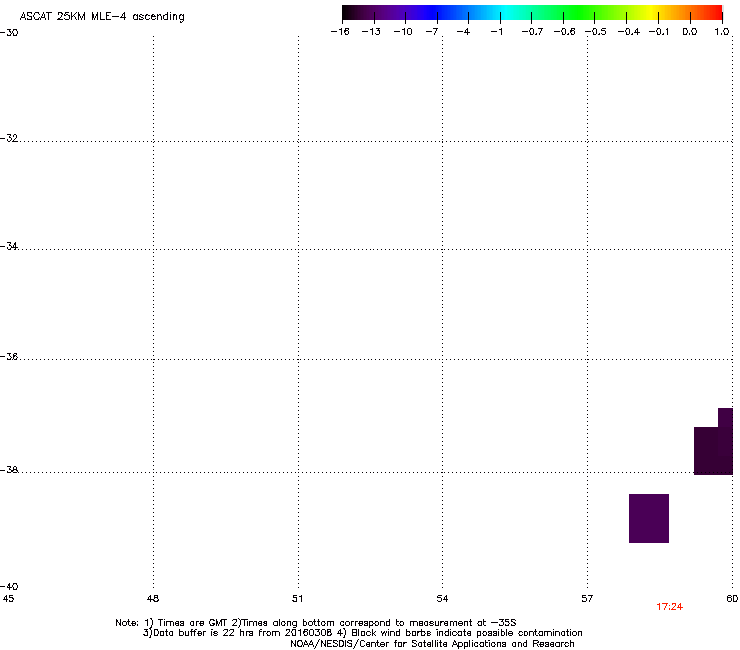Click latitude axis label -32

tap(9, 138)
